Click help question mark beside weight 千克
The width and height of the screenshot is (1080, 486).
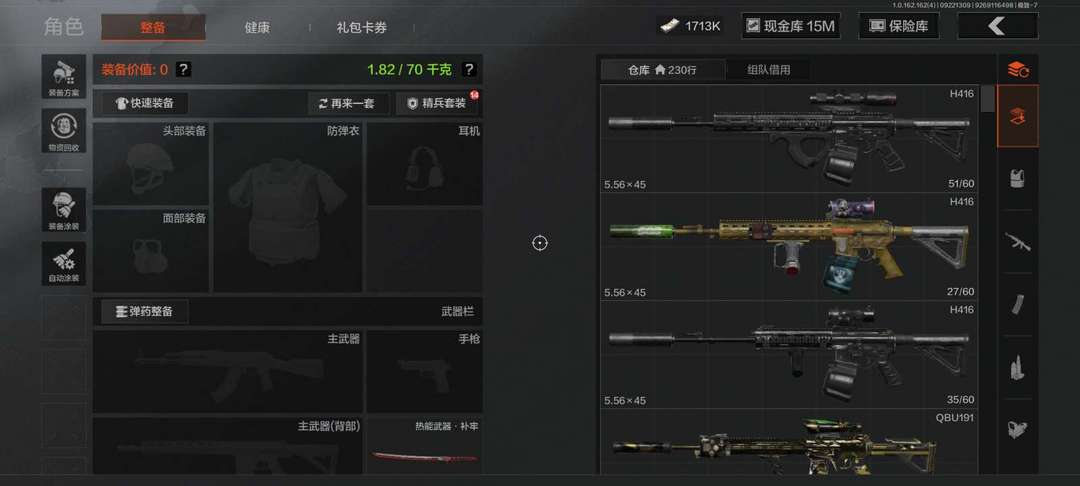coord(468,69)
